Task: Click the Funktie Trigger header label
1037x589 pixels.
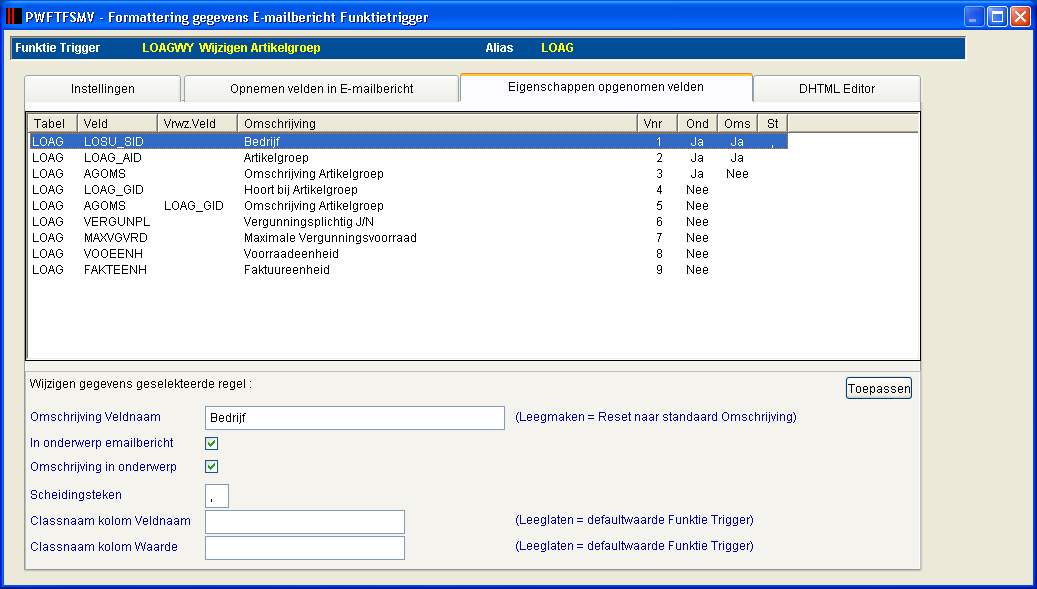Action: [x=58, y=48]
